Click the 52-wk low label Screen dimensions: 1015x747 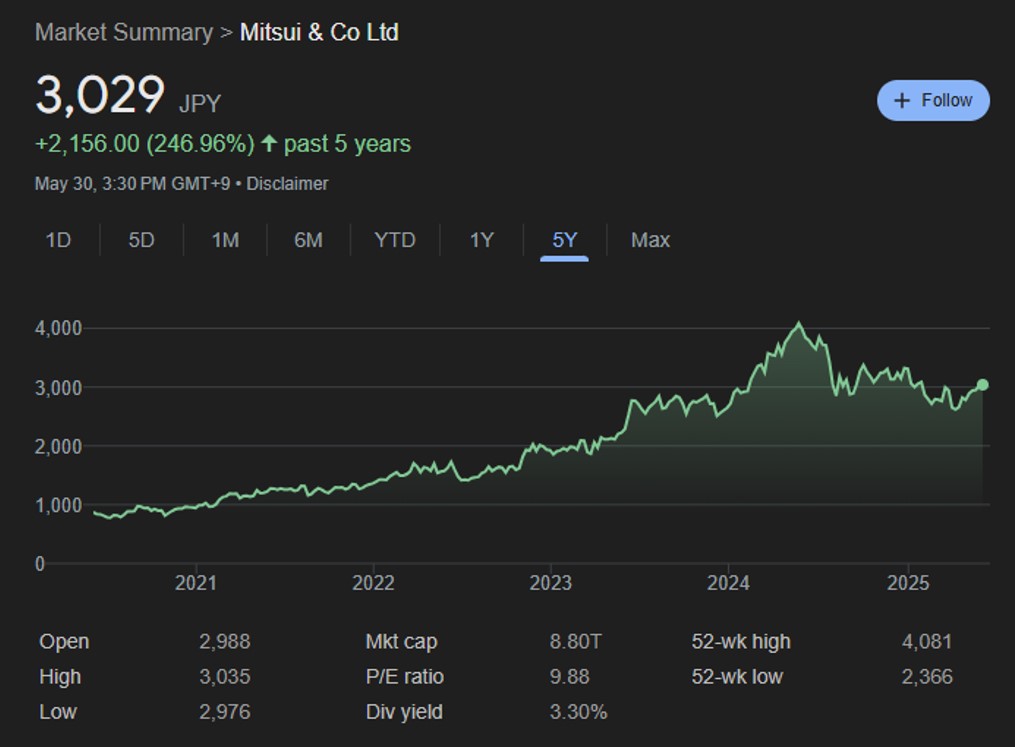pos(737,676)
